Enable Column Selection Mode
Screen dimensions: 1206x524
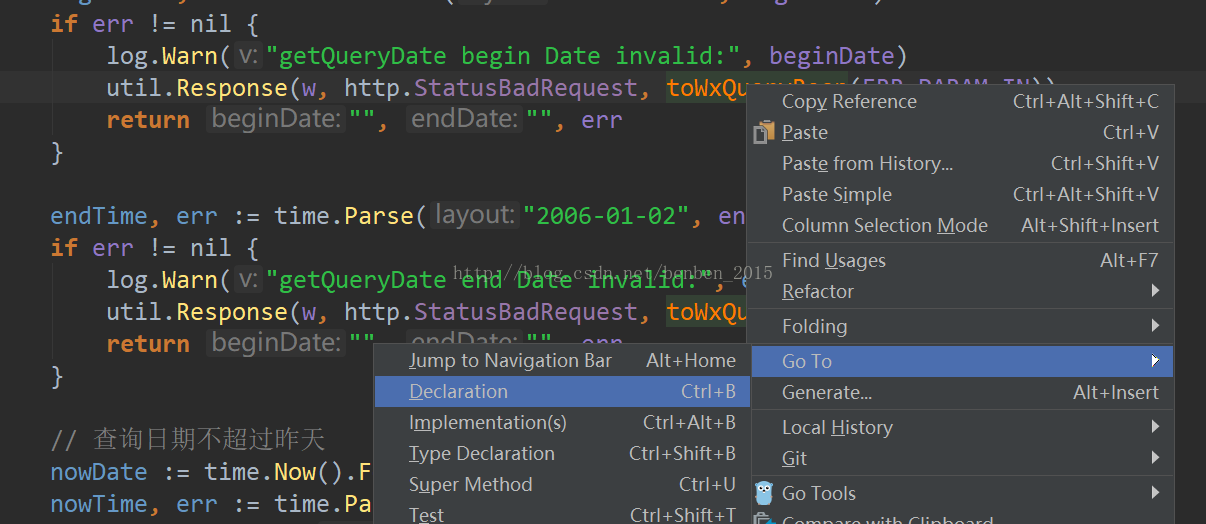[x=884, y=225]
